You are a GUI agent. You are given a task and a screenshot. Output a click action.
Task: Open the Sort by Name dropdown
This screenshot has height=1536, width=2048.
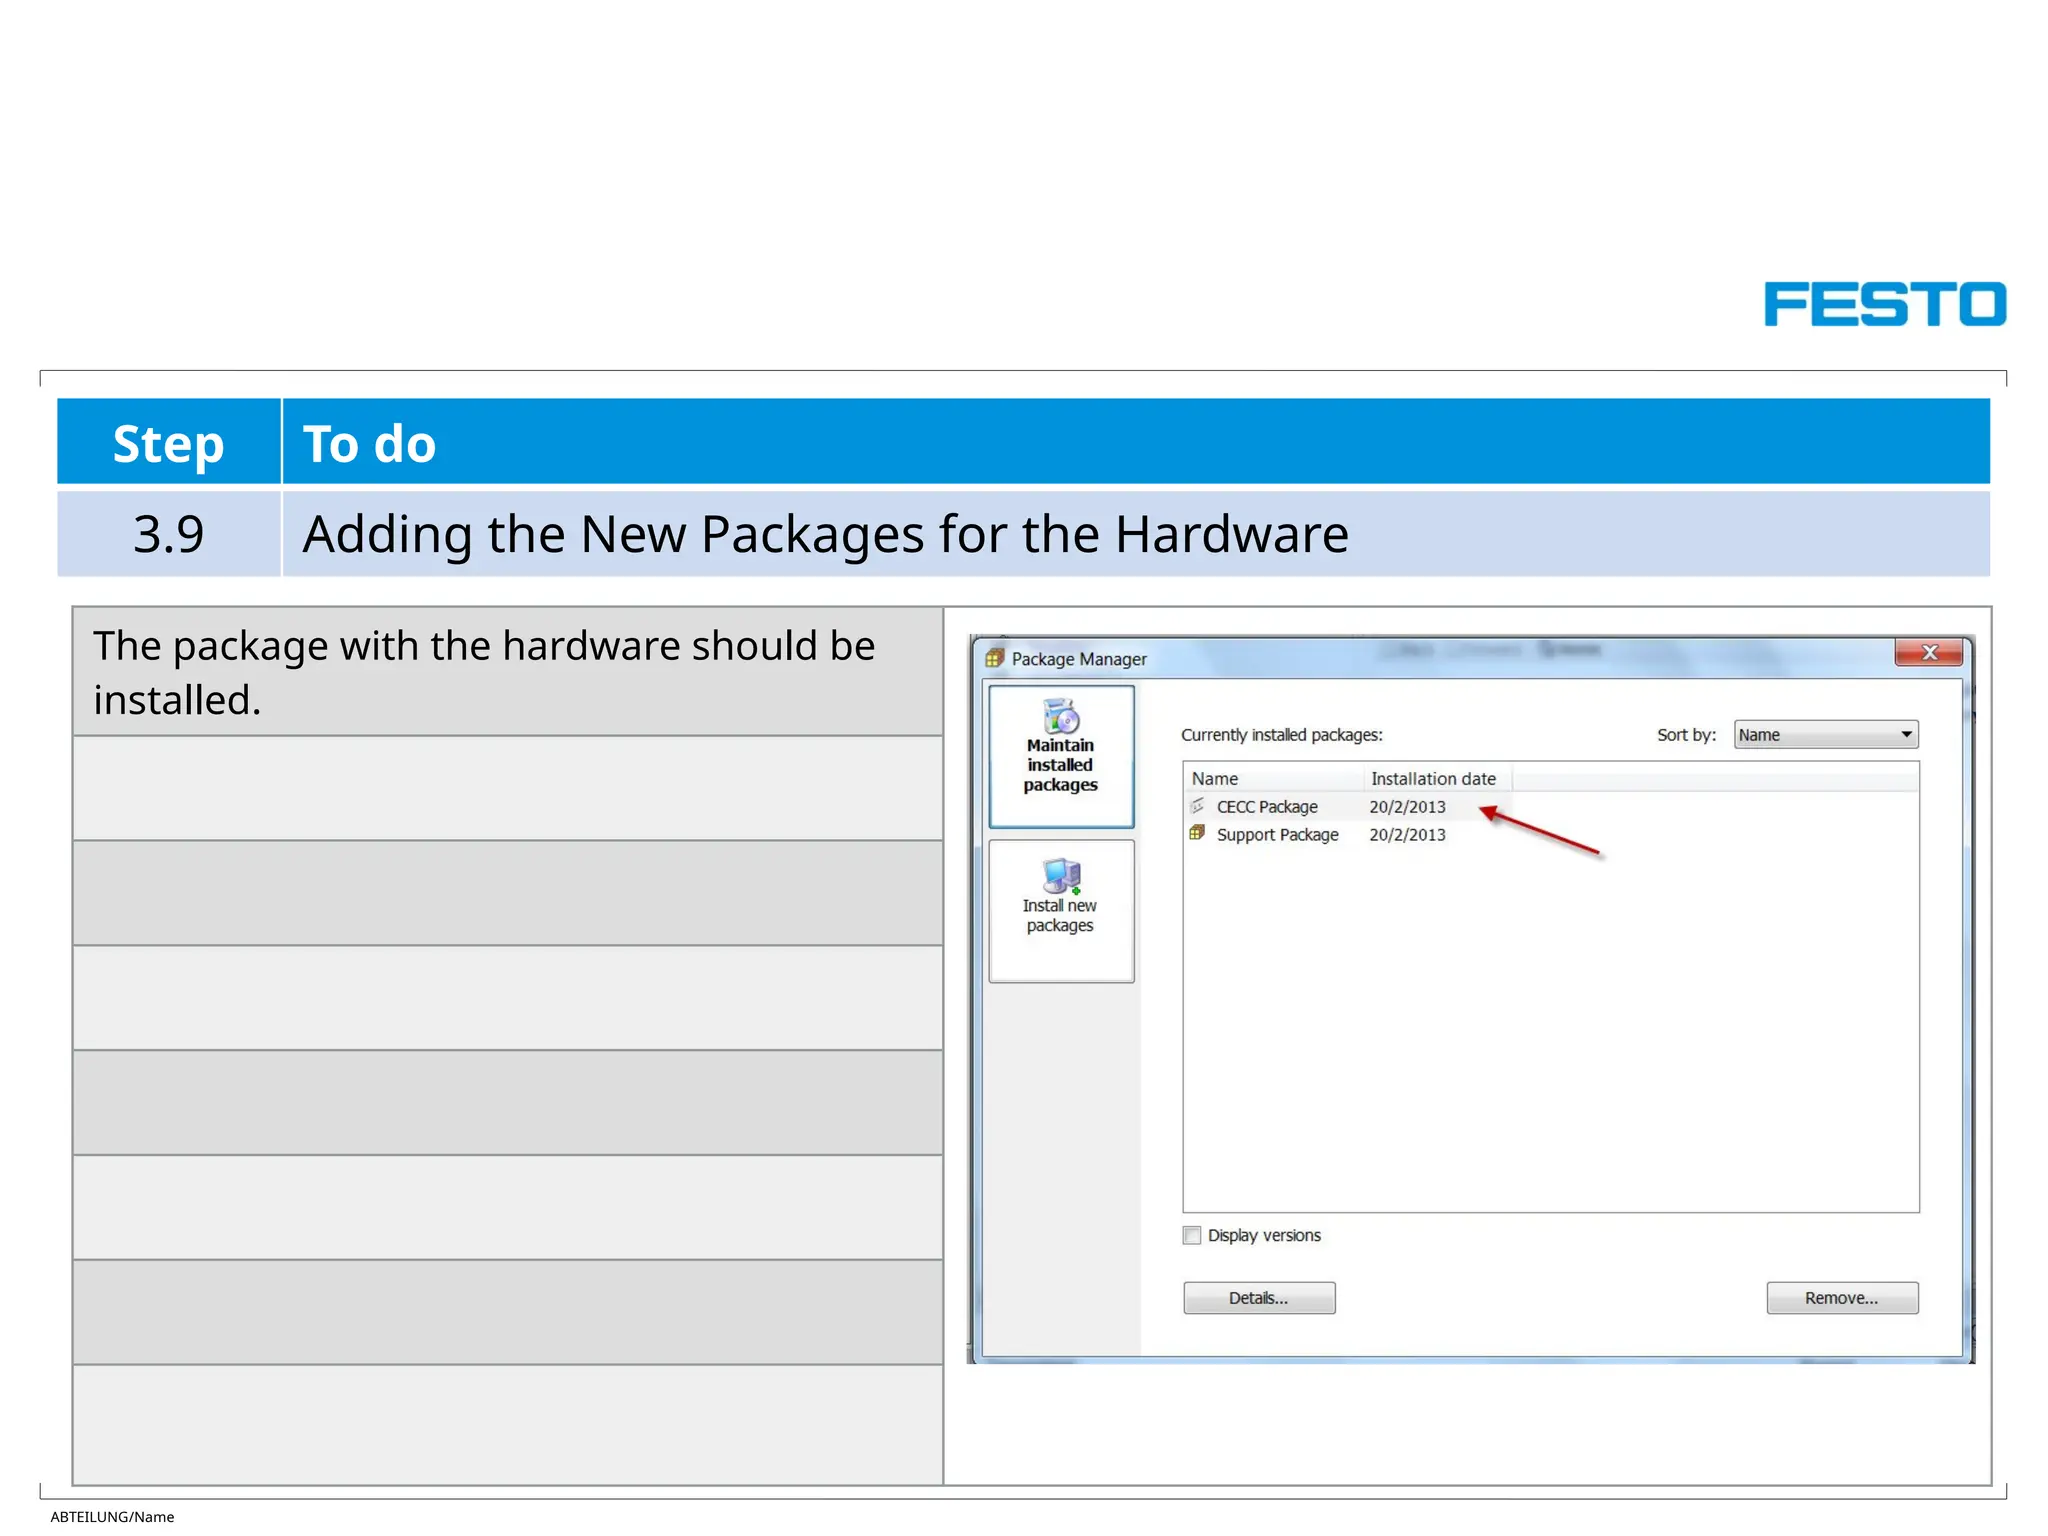pyautogui.click(x=1826, y=735)
